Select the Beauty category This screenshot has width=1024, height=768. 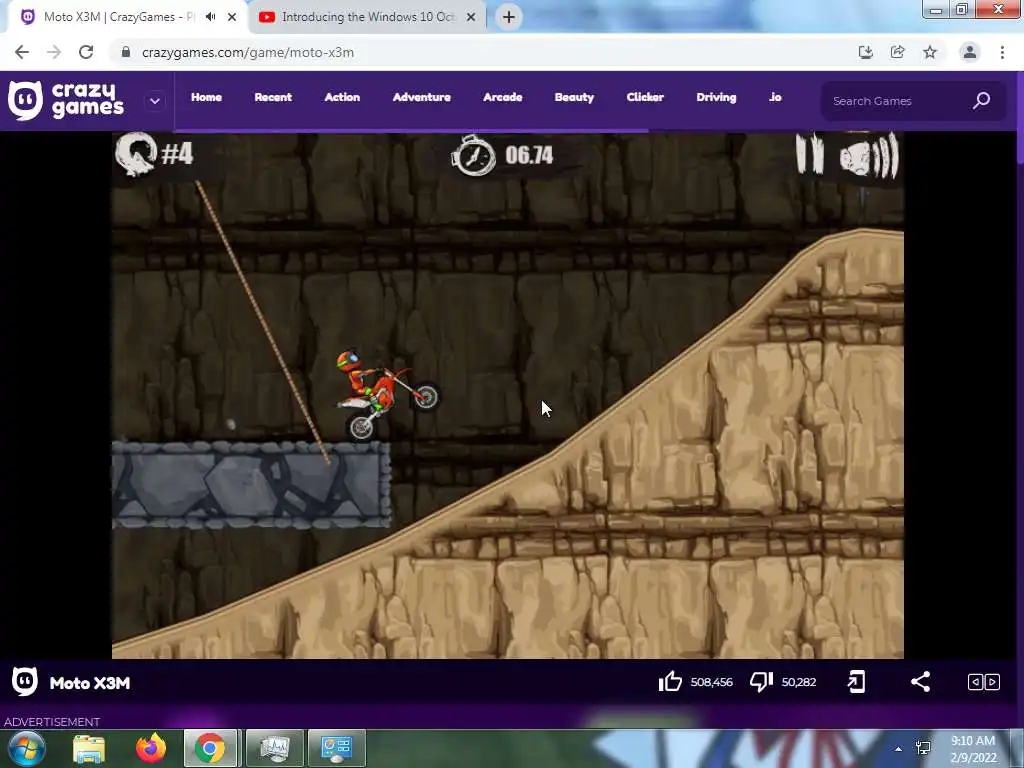click(574, 97)
